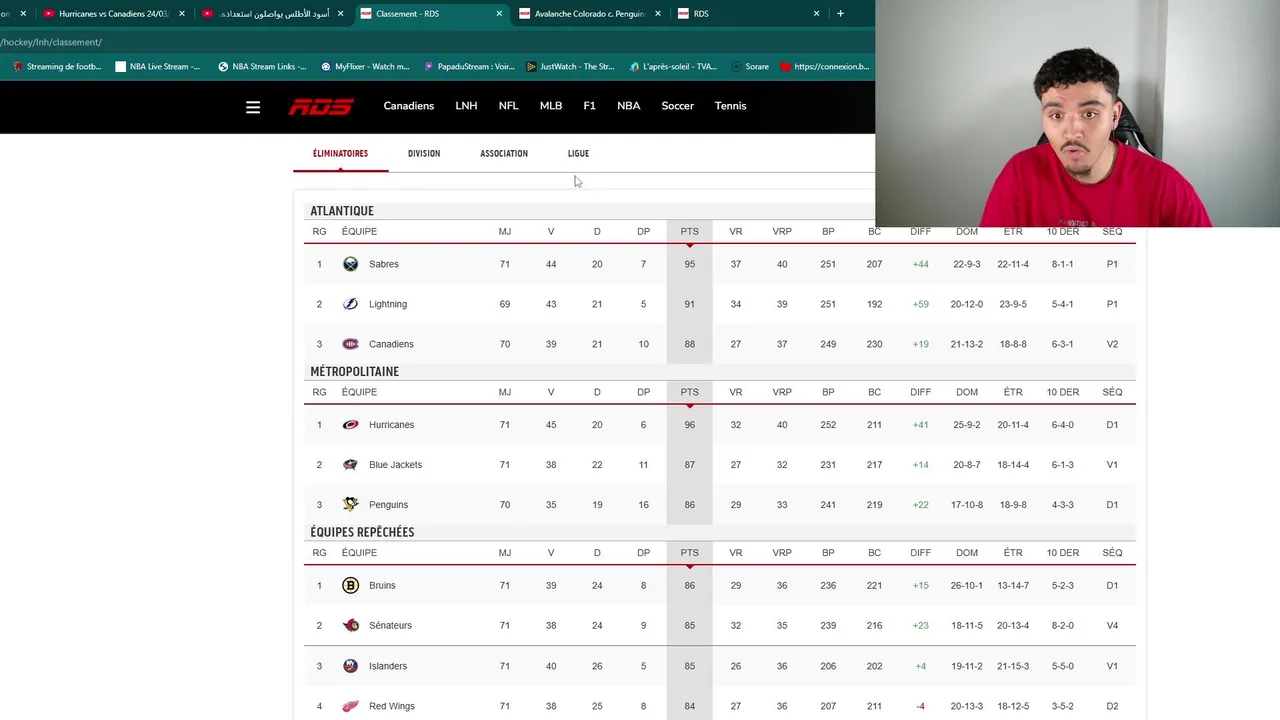The height and width of the screenshot is (720, 1280).
Task: Click the Sénateurs team logo
Action: tap(350, 625)
